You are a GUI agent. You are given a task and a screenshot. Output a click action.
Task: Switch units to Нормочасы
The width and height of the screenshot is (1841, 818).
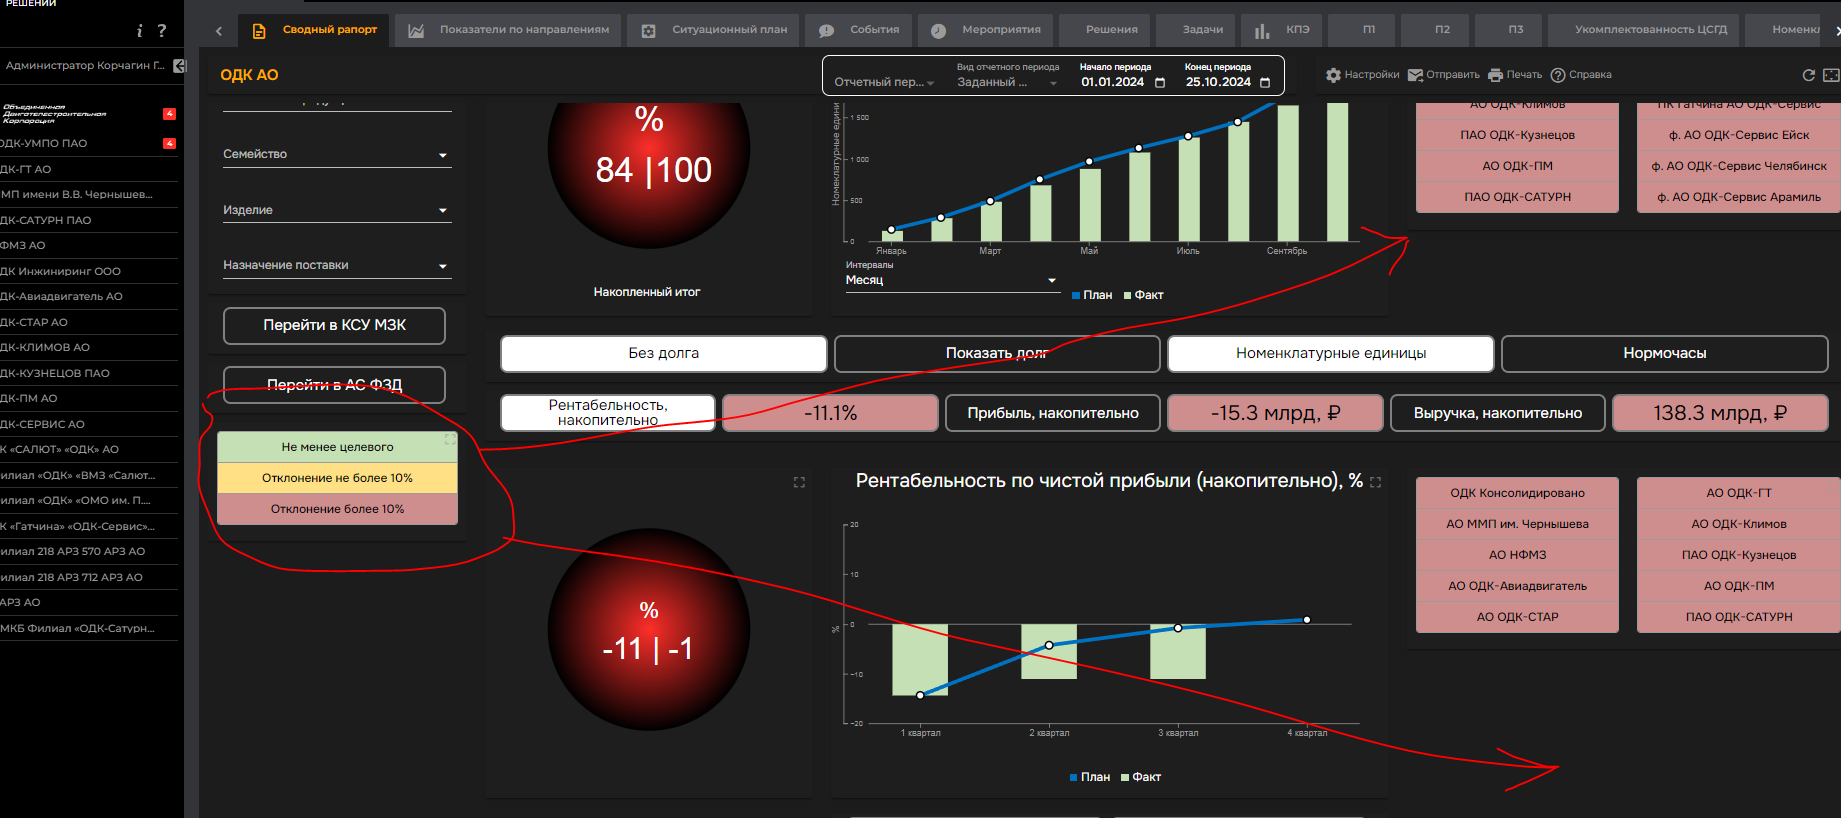pyautogui.click(x=1664, y=353)
